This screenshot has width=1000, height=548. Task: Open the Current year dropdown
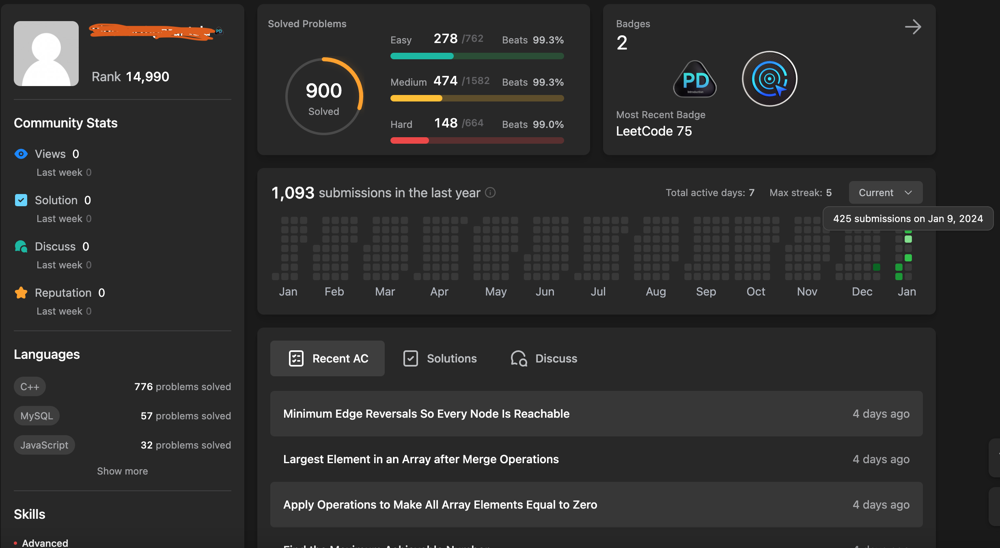tap(885, 193)
